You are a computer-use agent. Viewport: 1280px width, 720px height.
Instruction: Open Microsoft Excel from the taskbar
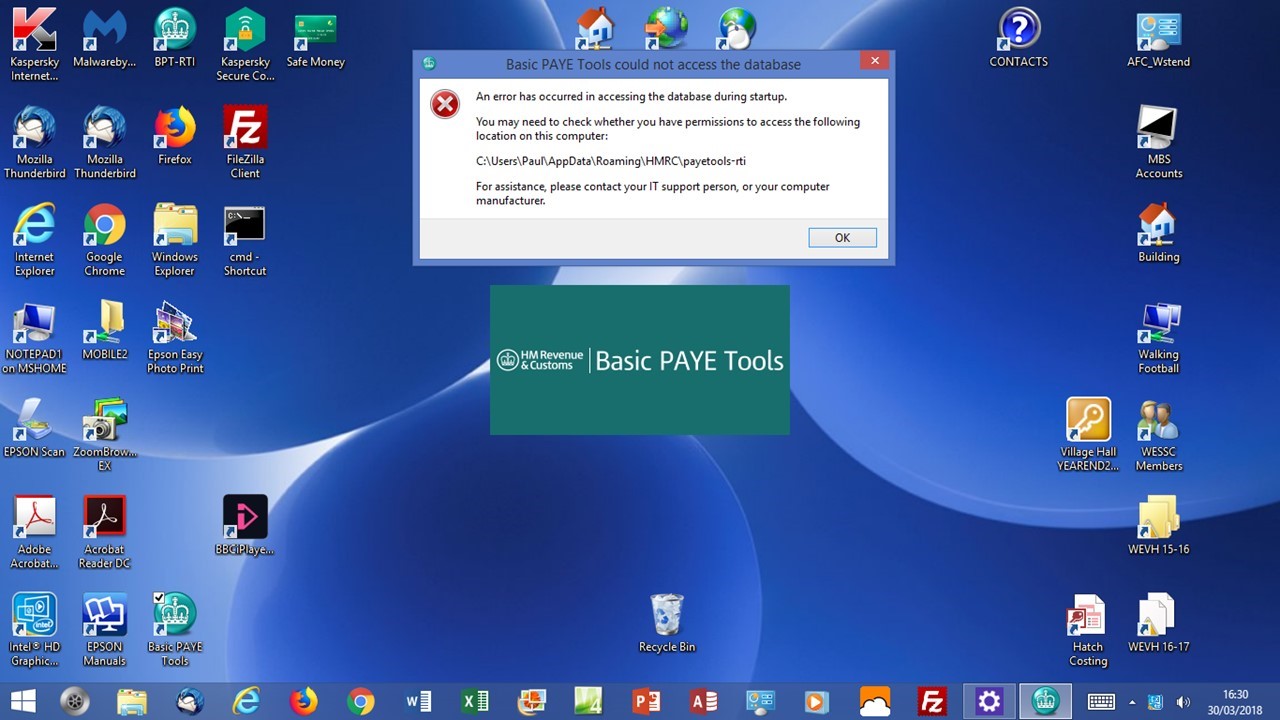[x=475, y=702]
